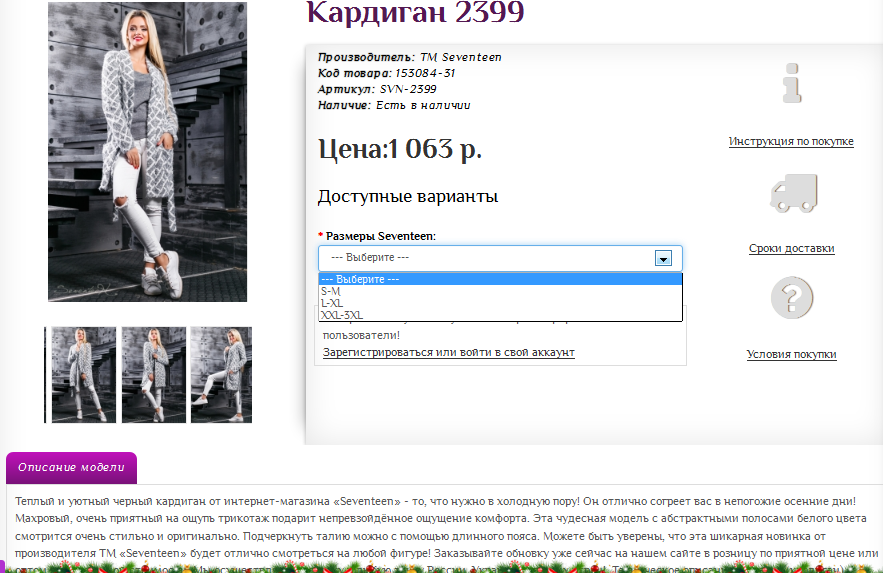The width and height of the screenshot is (883, 573).
Task: Select the S-M size option
Action: pos(500,291)
